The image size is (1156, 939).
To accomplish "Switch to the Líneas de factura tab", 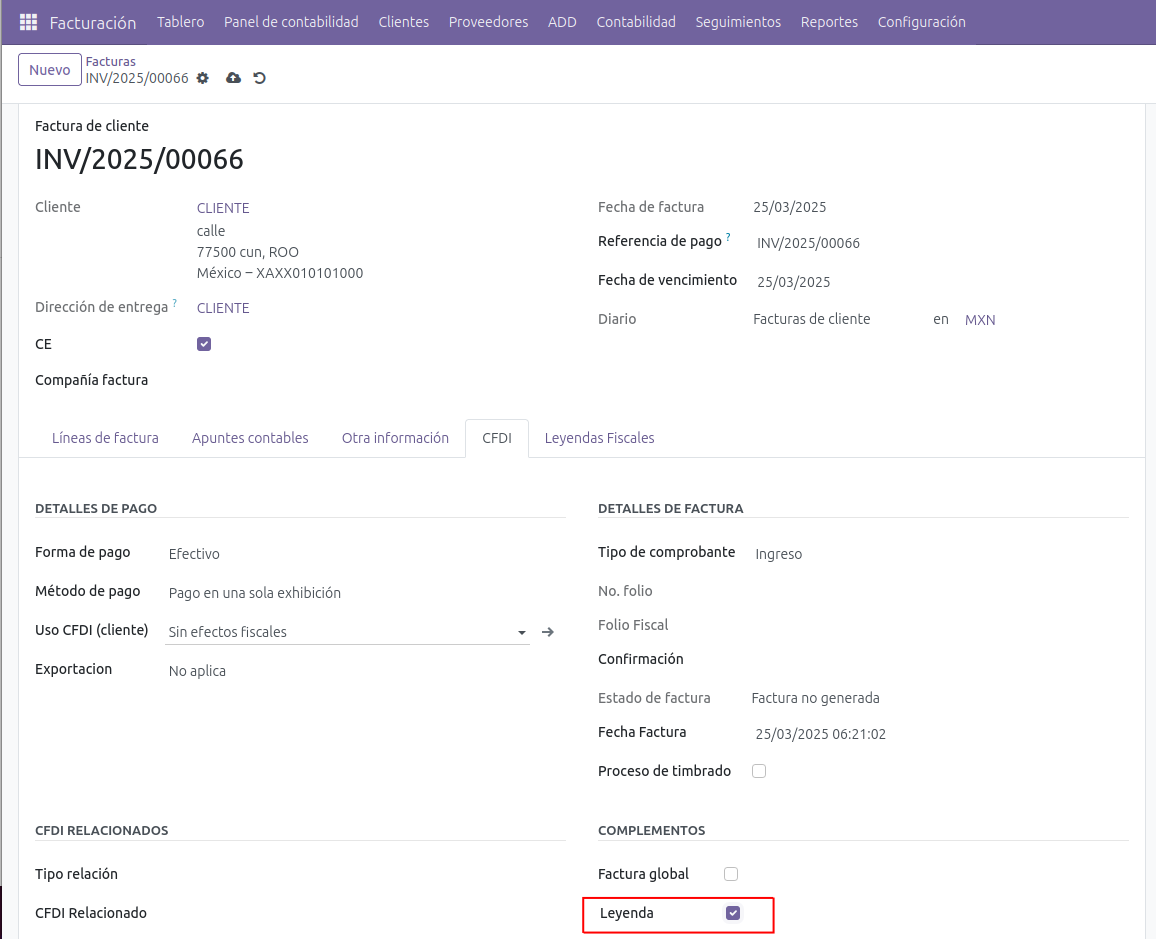I will 105,438.
